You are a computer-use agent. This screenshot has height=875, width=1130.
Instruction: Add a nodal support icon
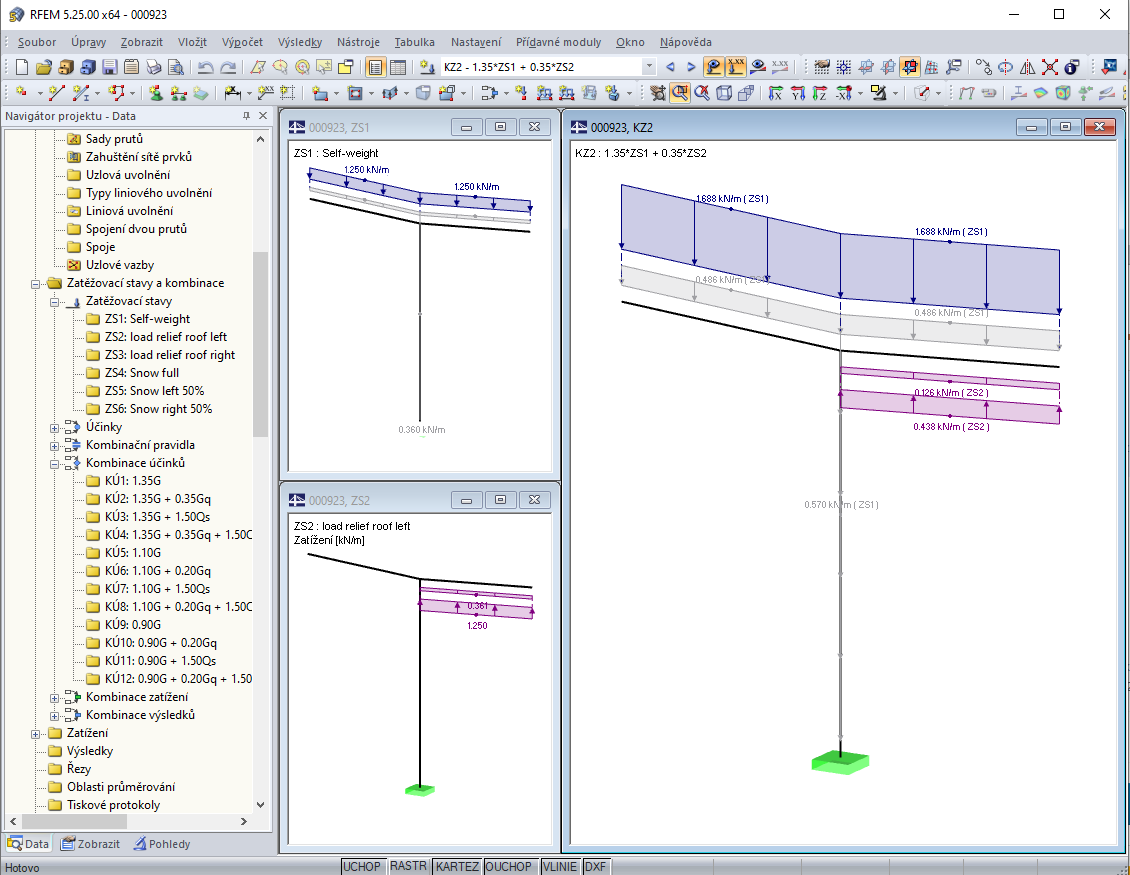(x=156, y=92)
